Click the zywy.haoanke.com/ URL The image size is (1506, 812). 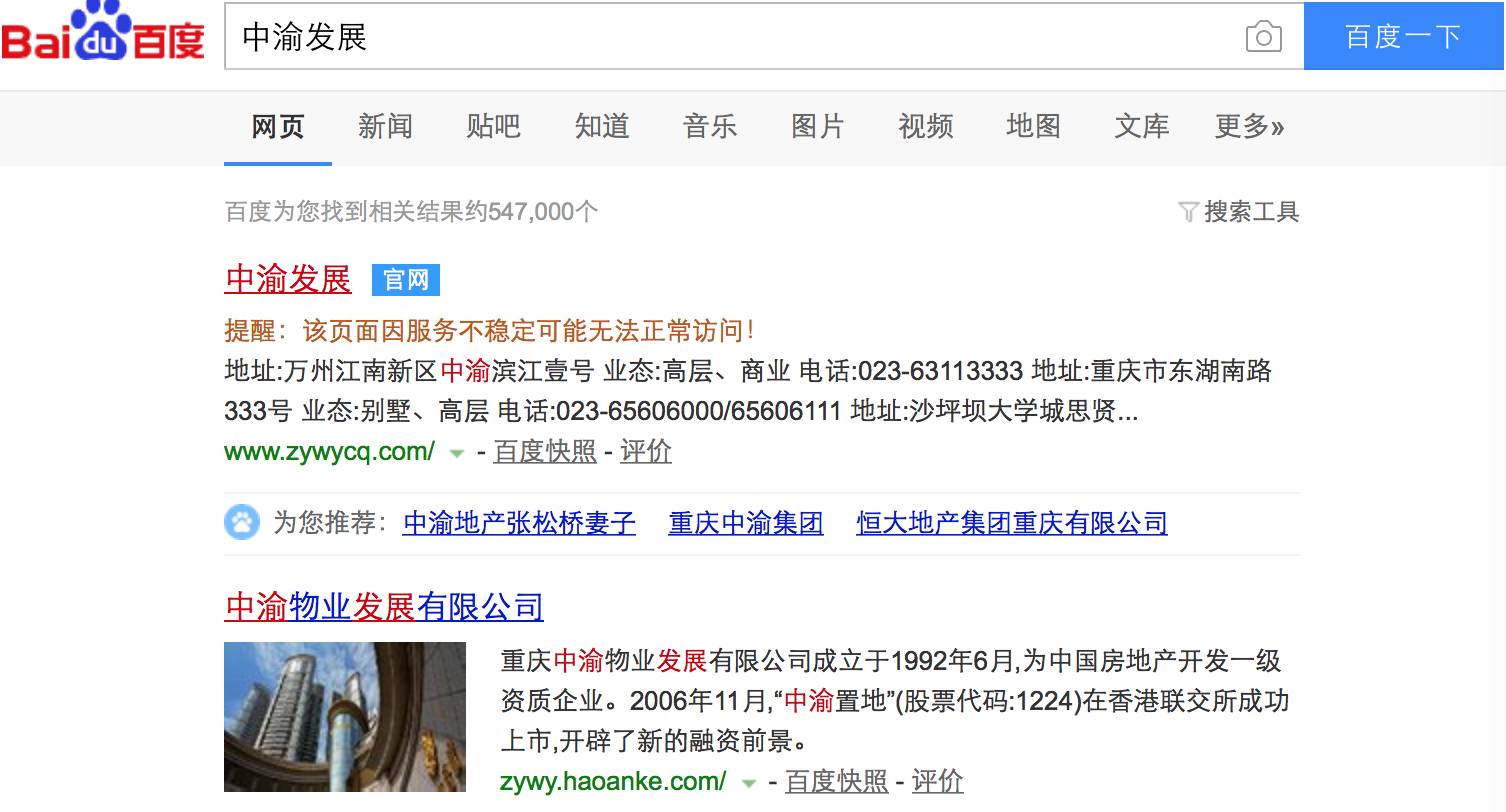[x=613, y=782]
